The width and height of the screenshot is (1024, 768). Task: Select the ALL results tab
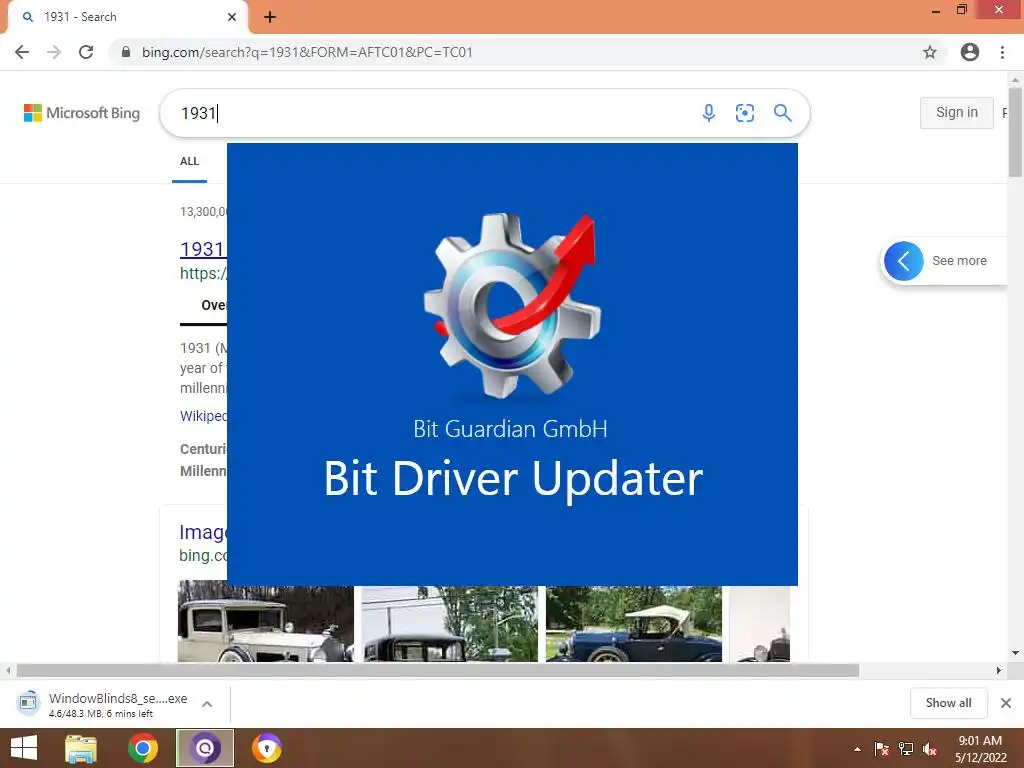(189, 161)
